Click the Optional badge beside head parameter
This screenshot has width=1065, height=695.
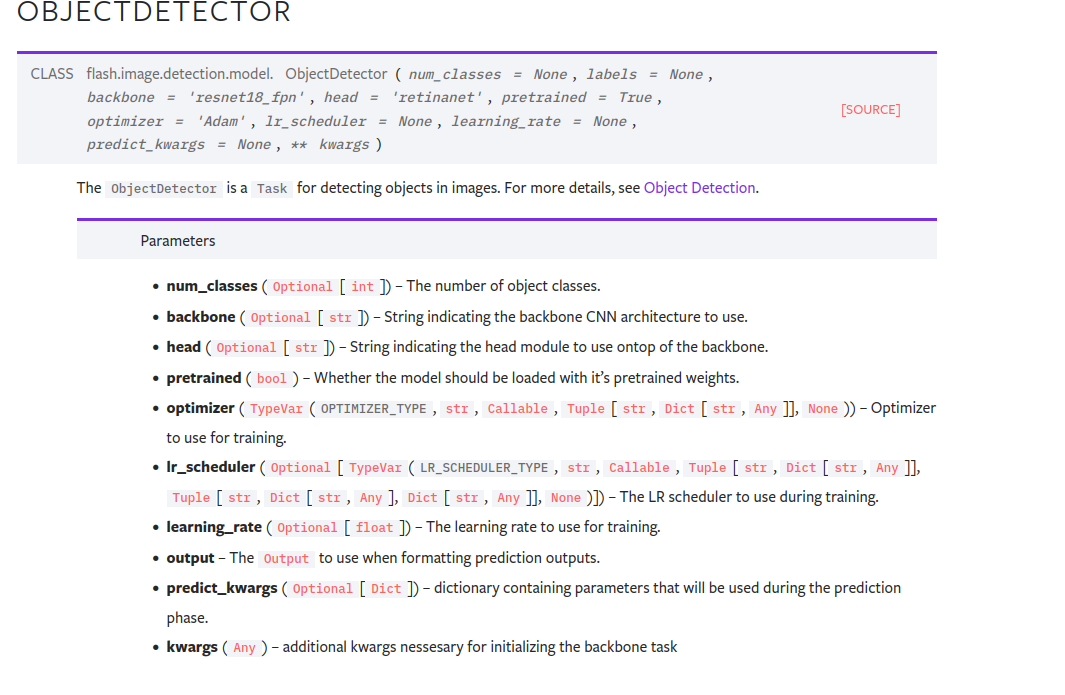[246, 347]
